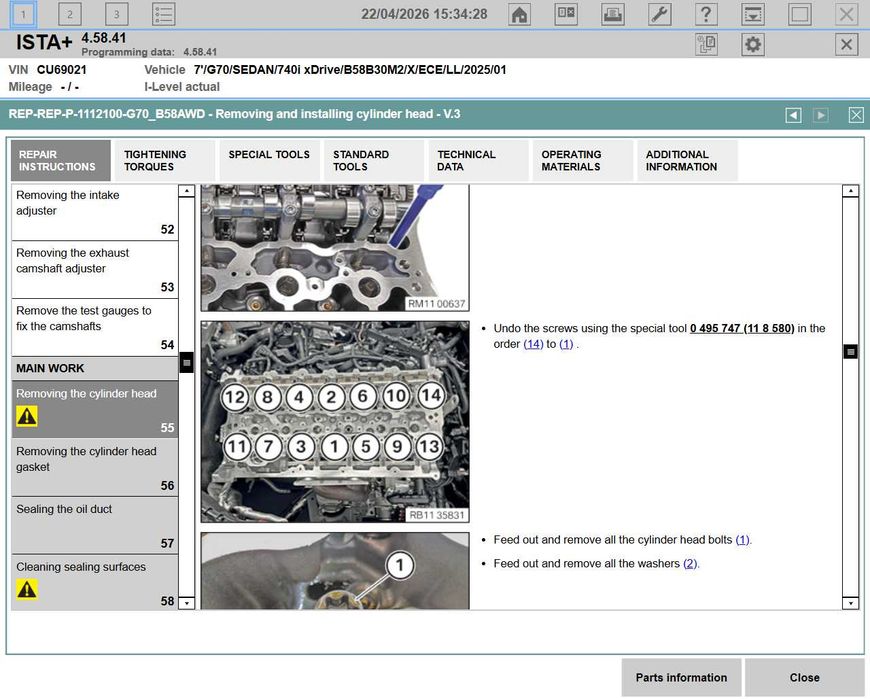Go to next document arrow icon

(x=821, y=115)
